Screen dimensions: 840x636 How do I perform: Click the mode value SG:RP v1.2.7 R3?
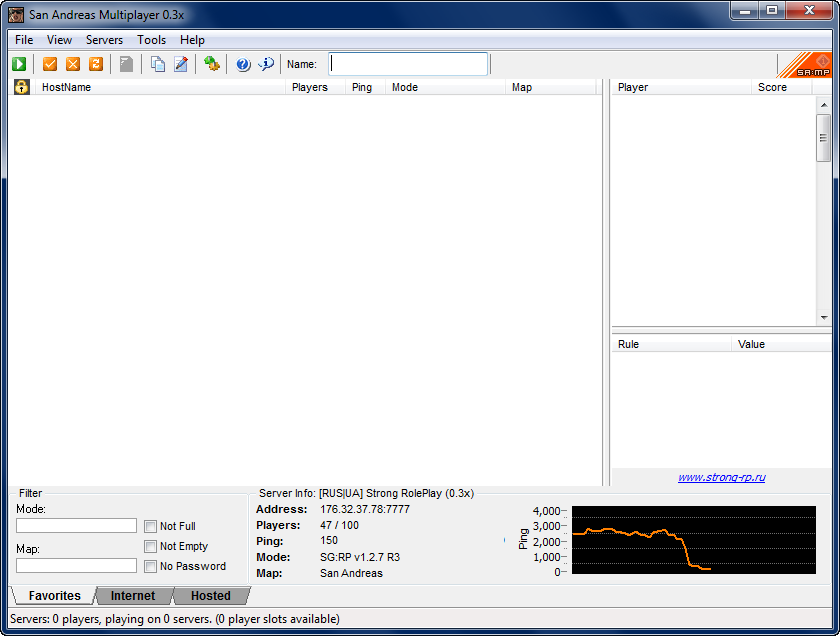(x=360, y=557)
